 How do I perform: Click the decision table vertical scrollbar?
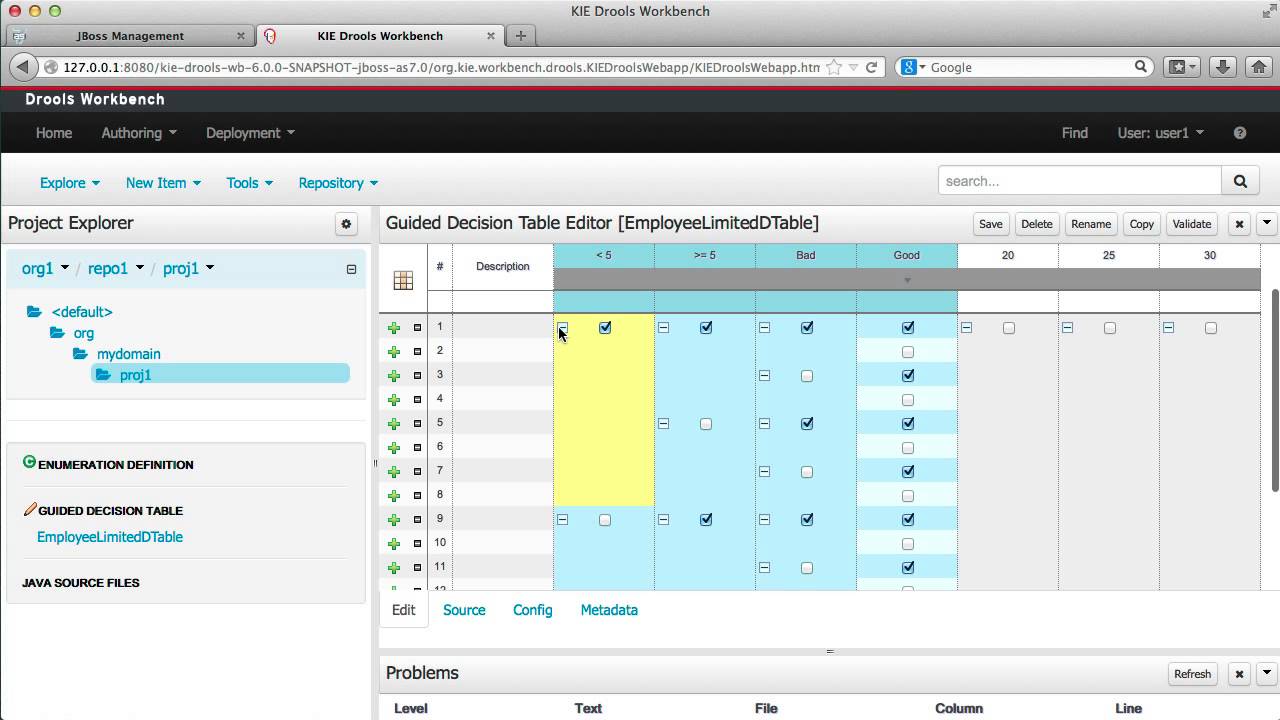[1275, 390]
